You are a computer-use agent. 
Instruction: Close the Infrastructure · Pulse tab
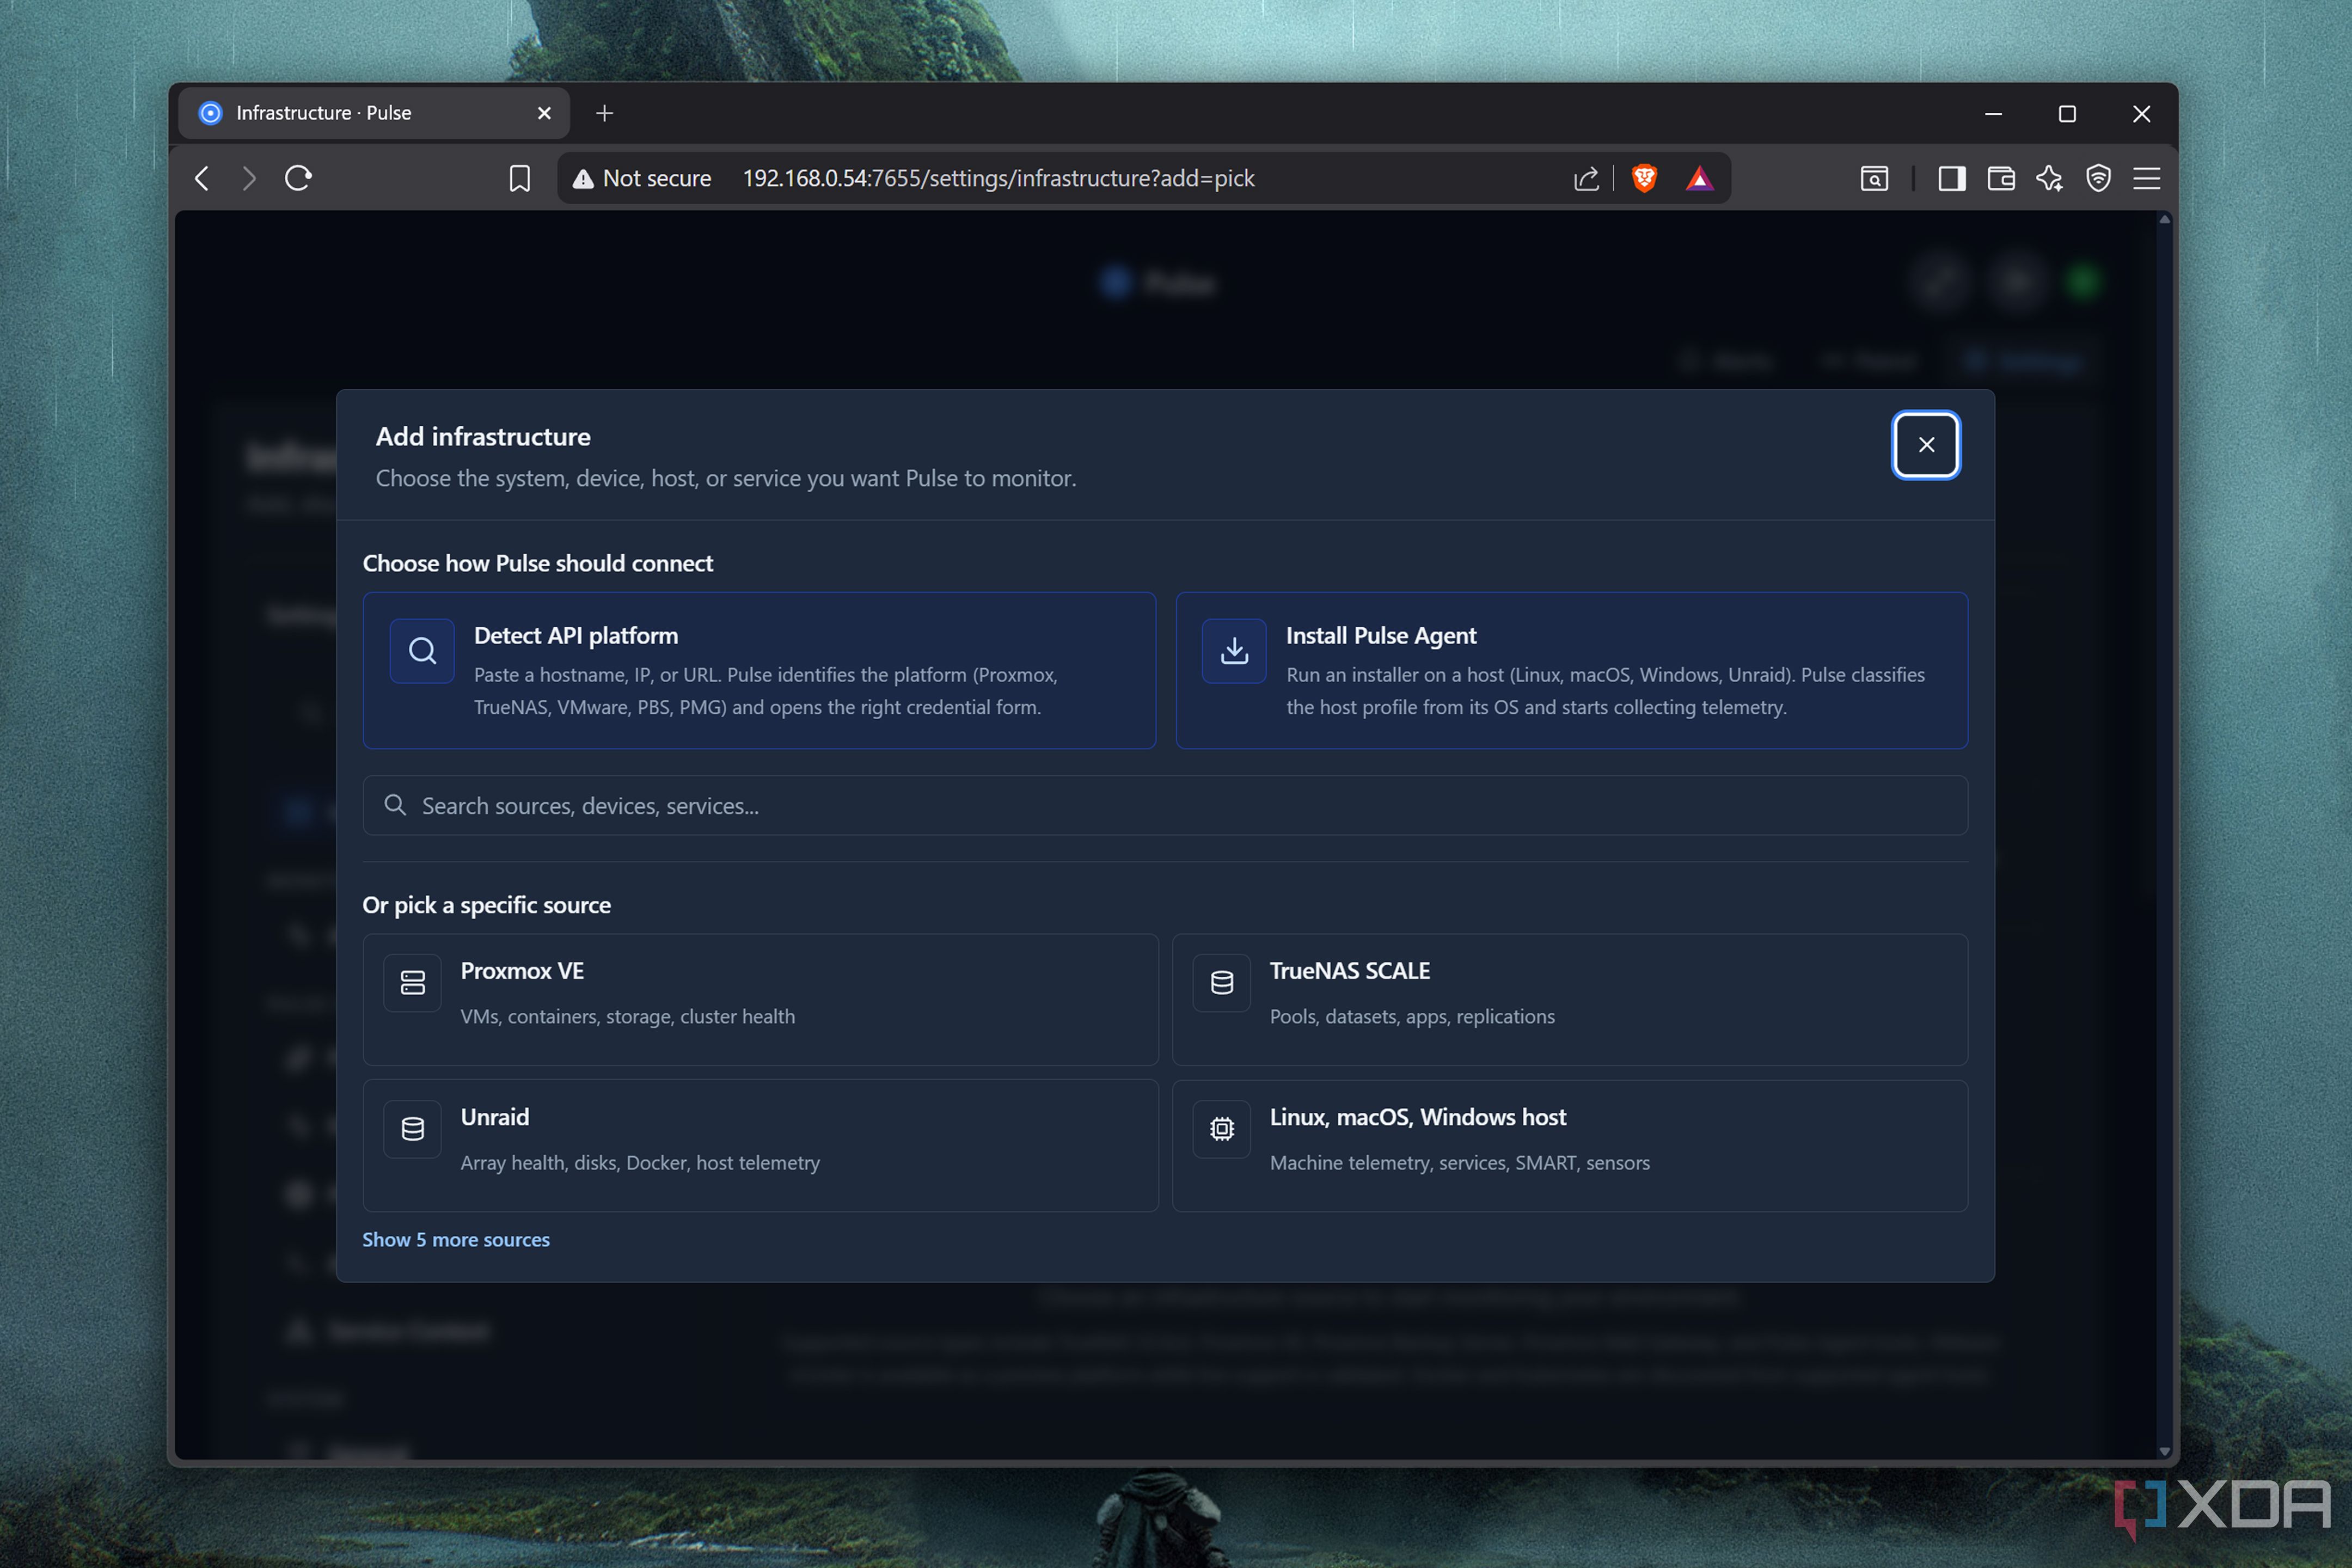coord(544,113)
